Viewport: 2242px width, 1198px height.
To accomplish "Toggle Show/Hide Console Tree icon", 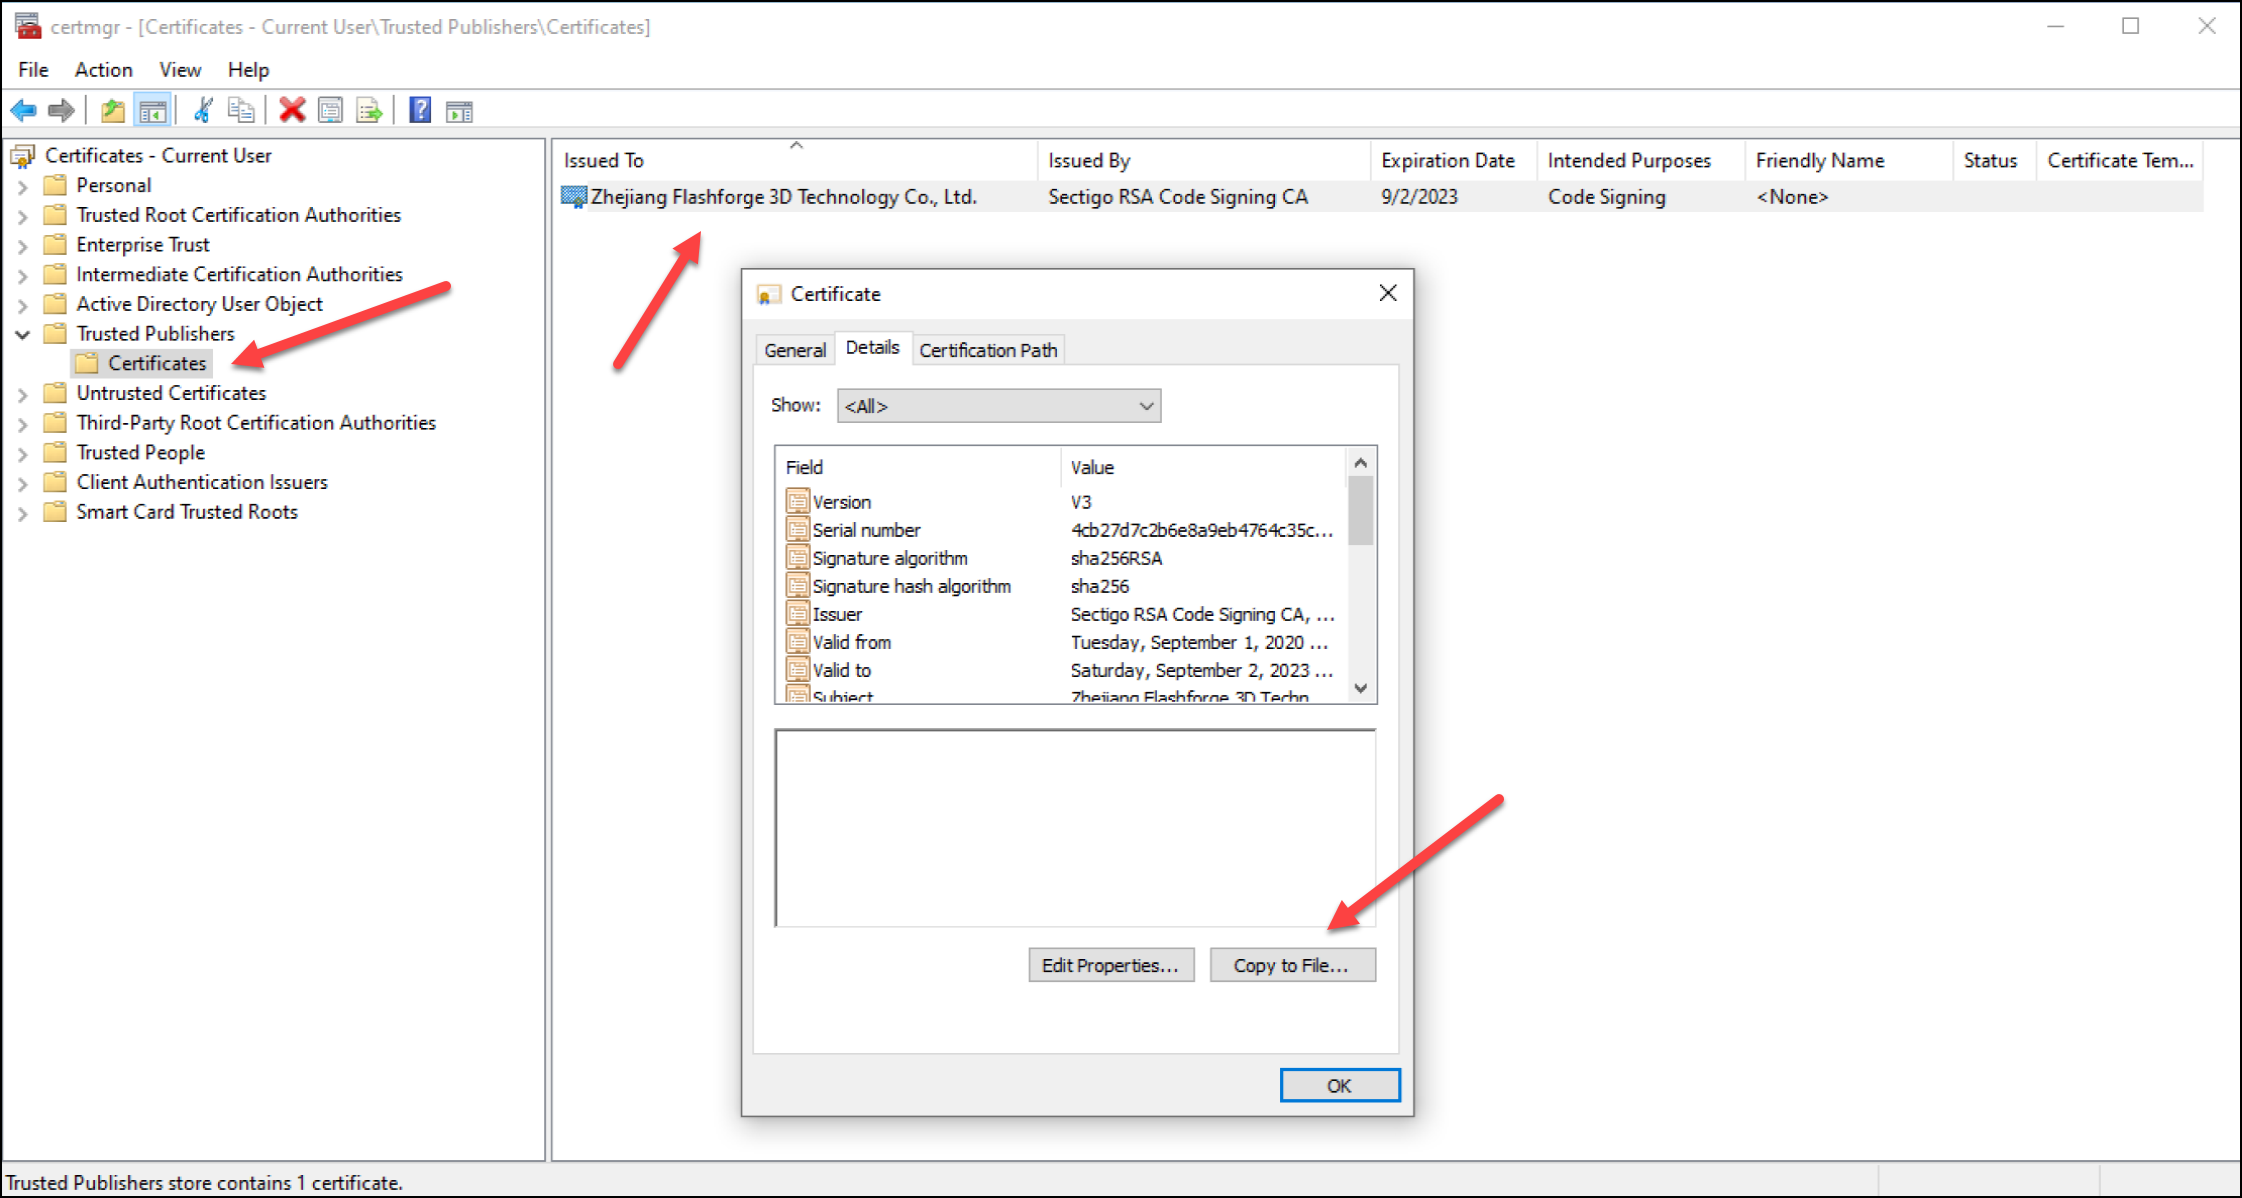I will tap(153, 110).
